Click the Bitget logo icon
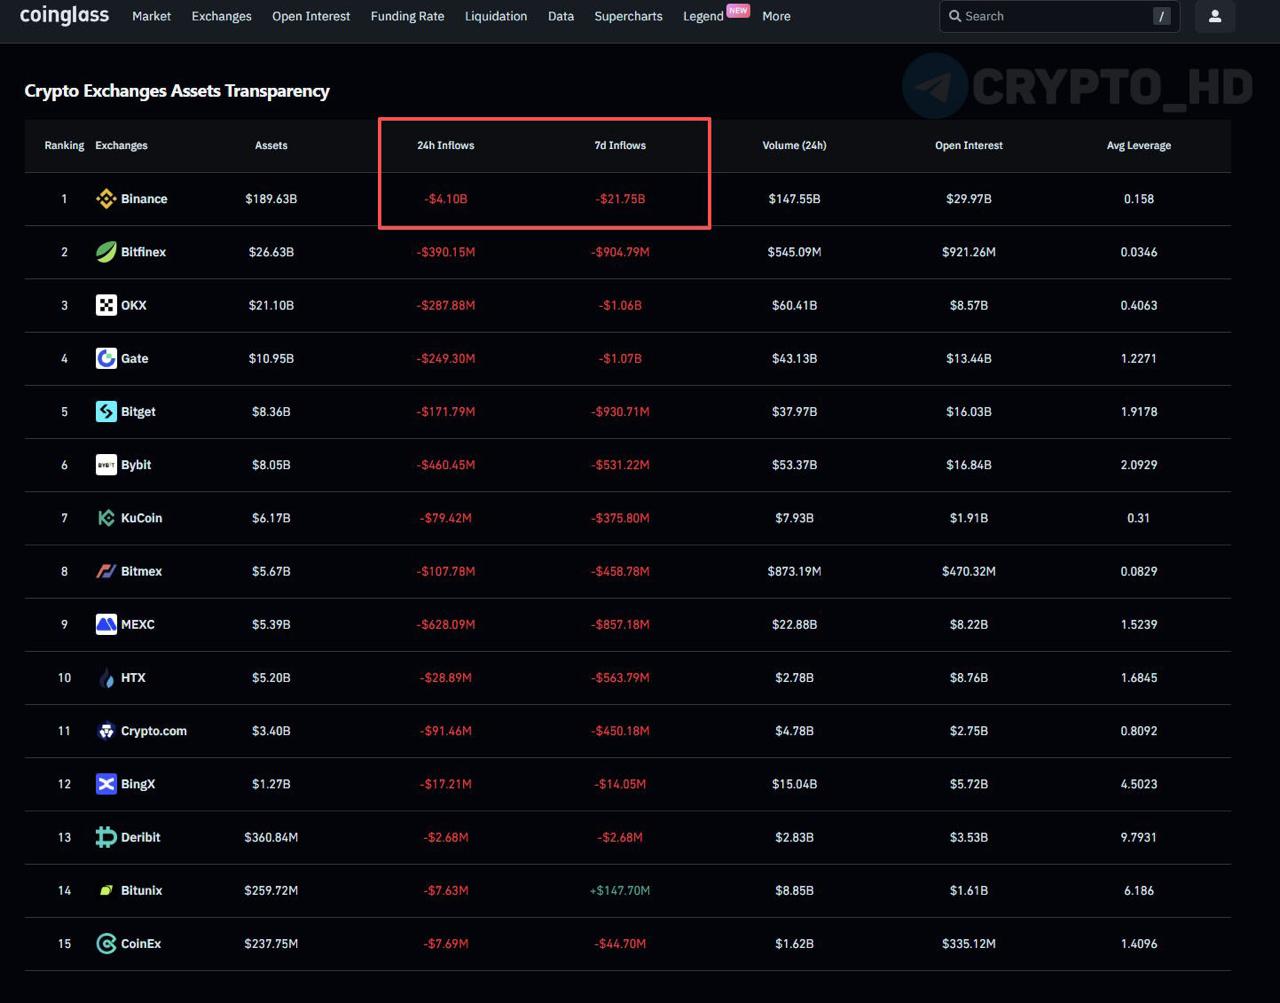The height and width of the screenshot is (1003, 1280). [x=106, y=411]
